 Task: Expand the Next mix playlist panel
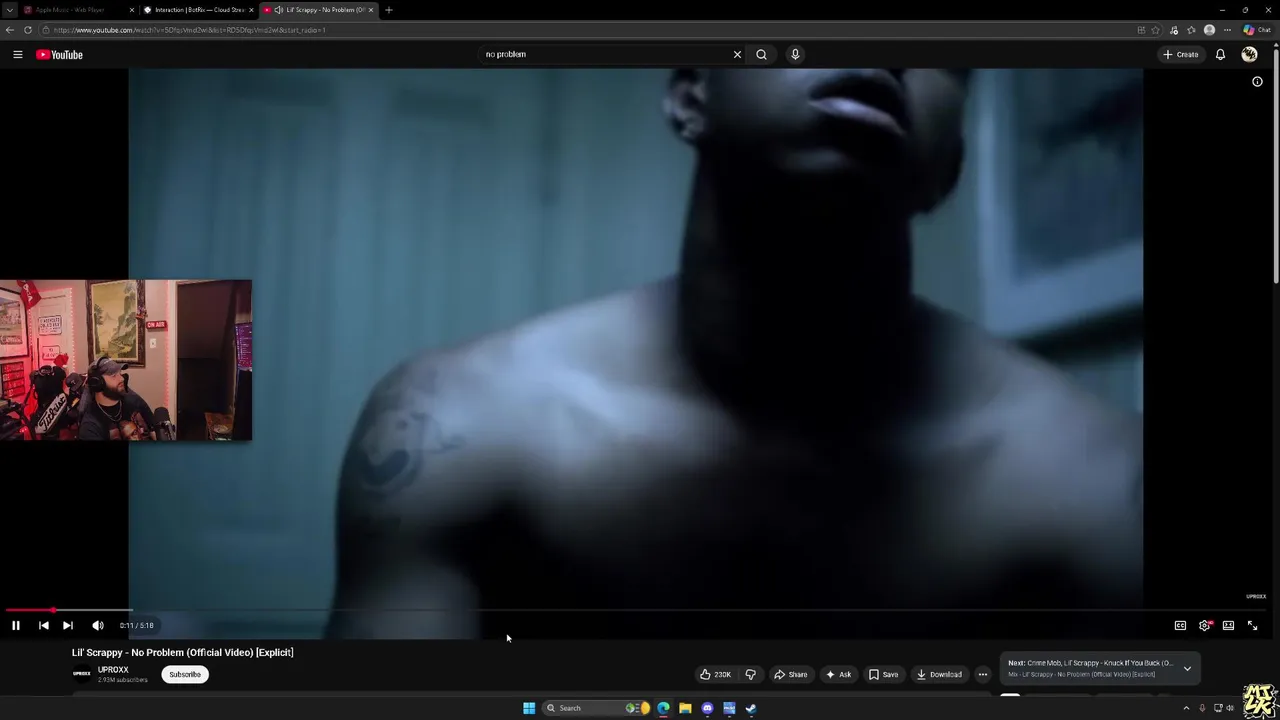pyautogui.click(x=1187, y=668)
